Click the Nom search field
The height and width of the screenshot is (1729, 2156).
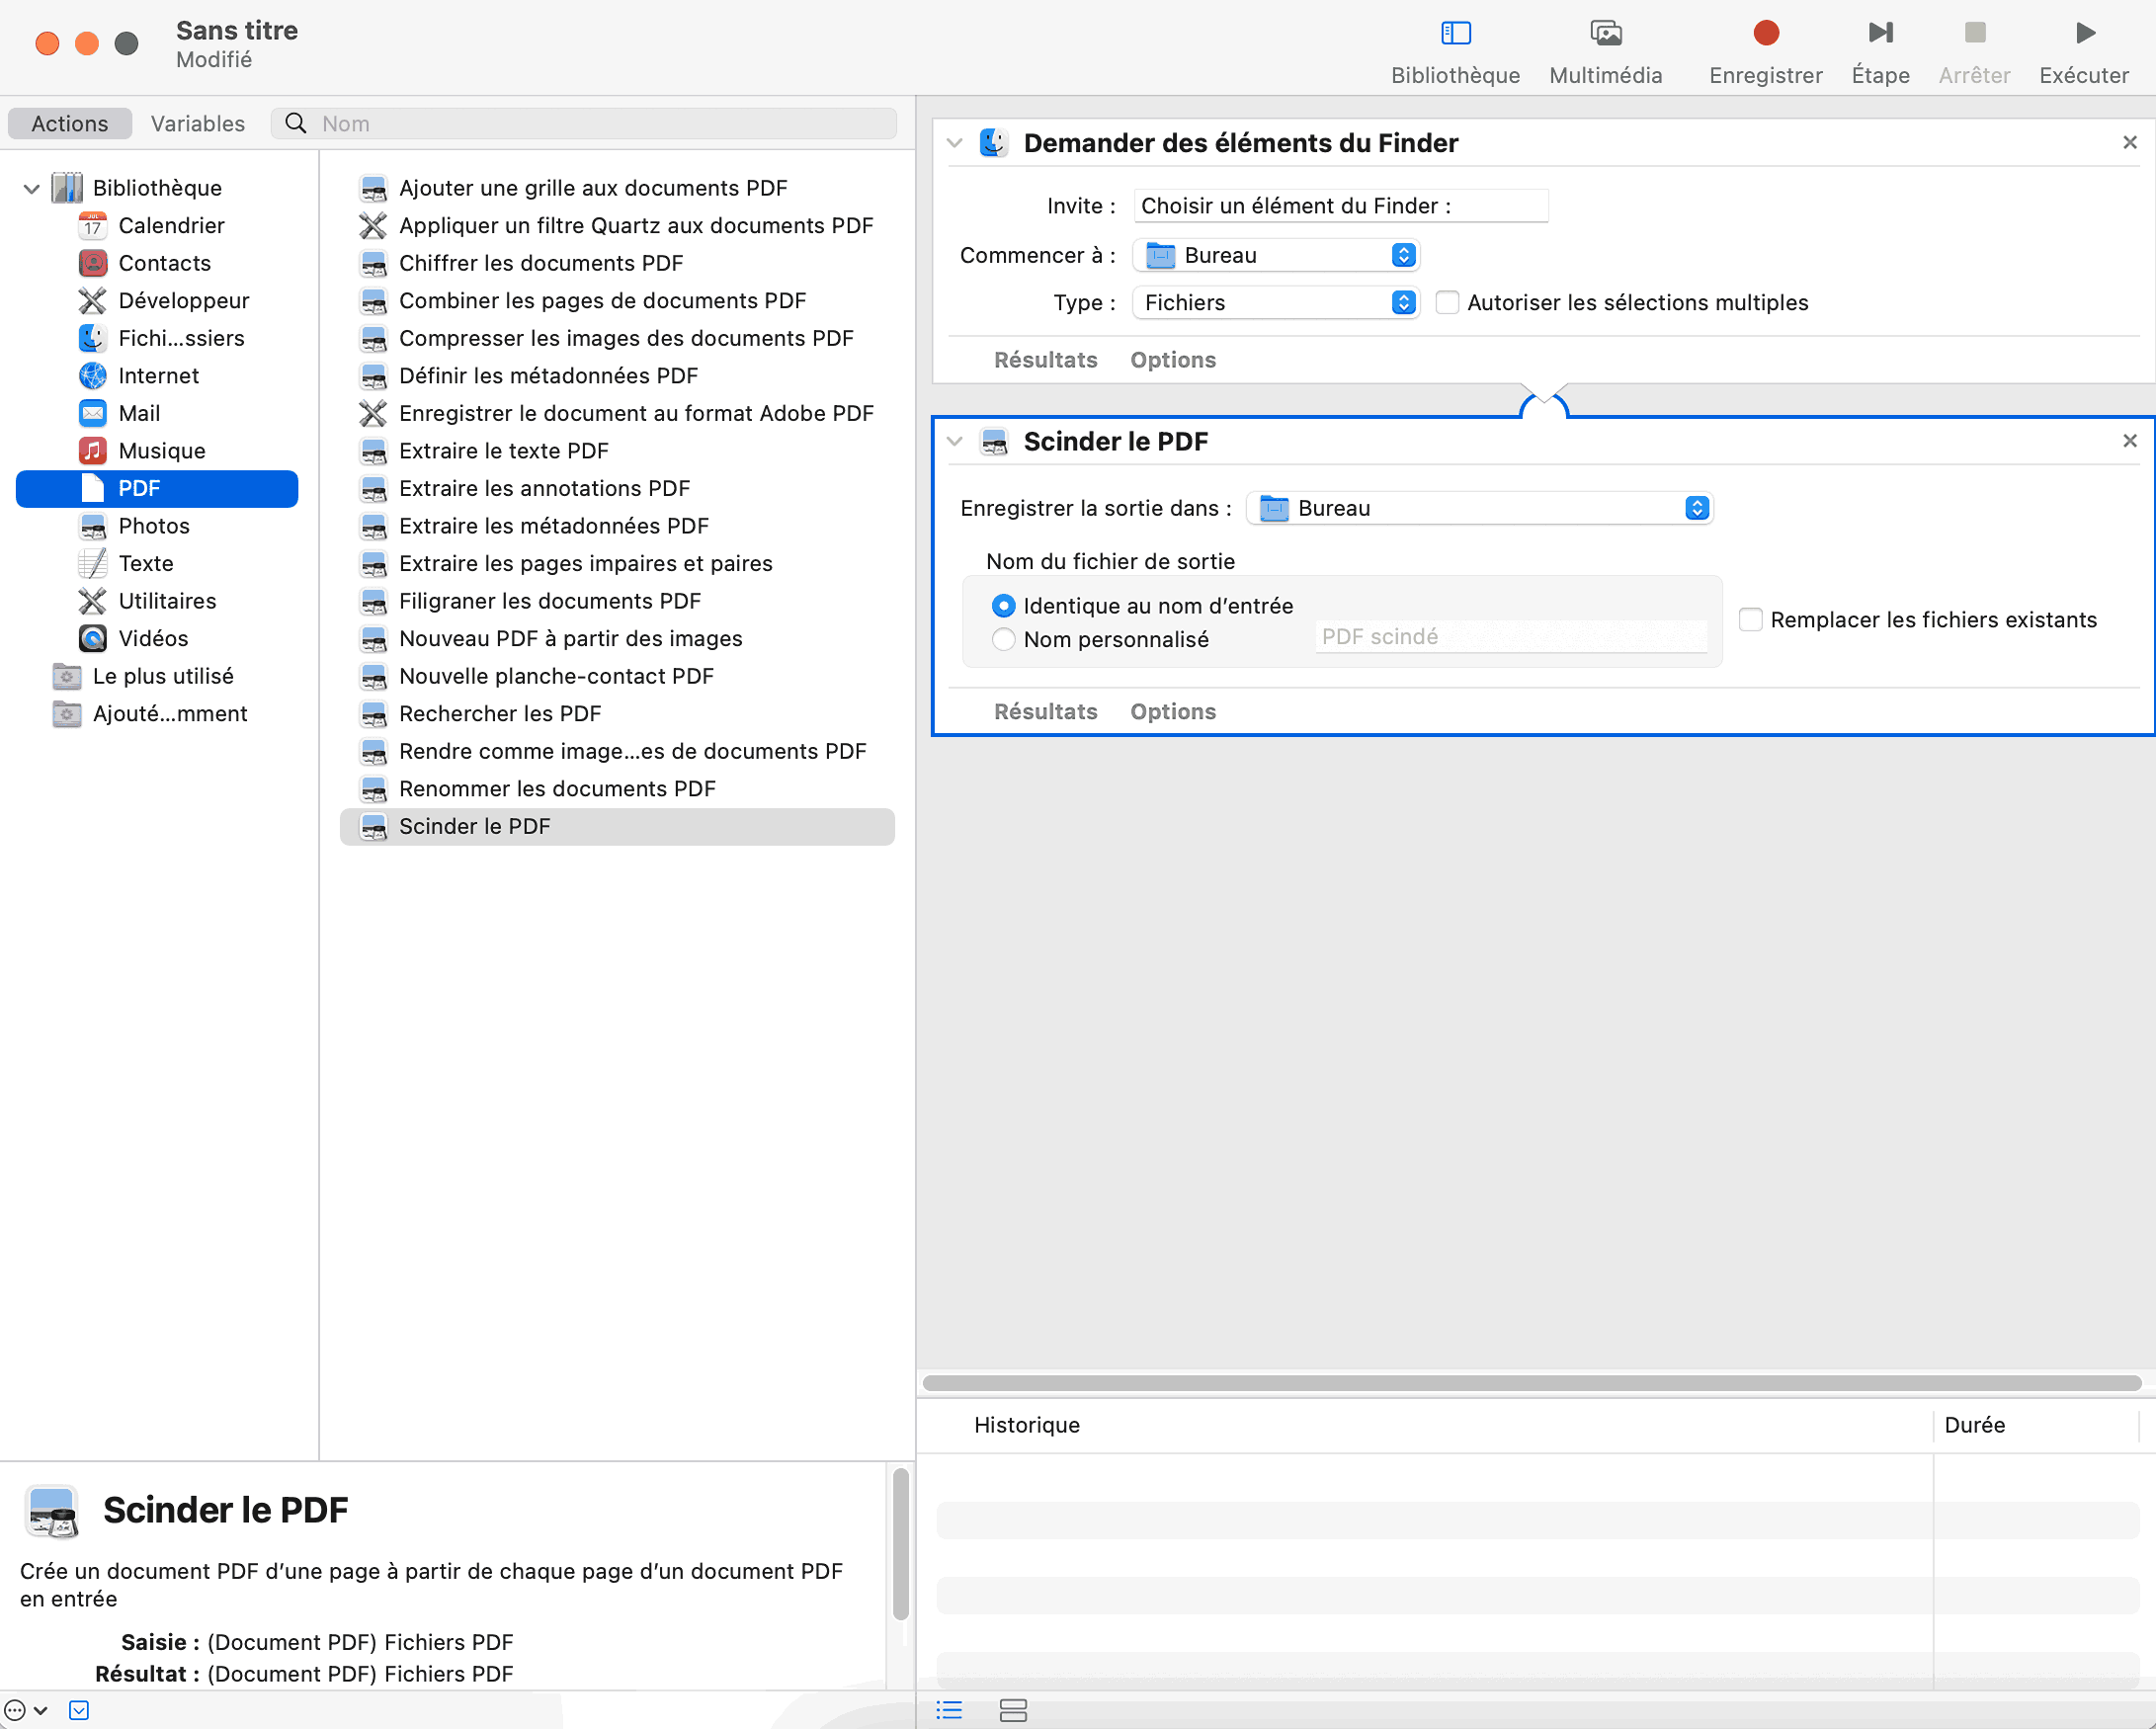click(x=584, y=123)
